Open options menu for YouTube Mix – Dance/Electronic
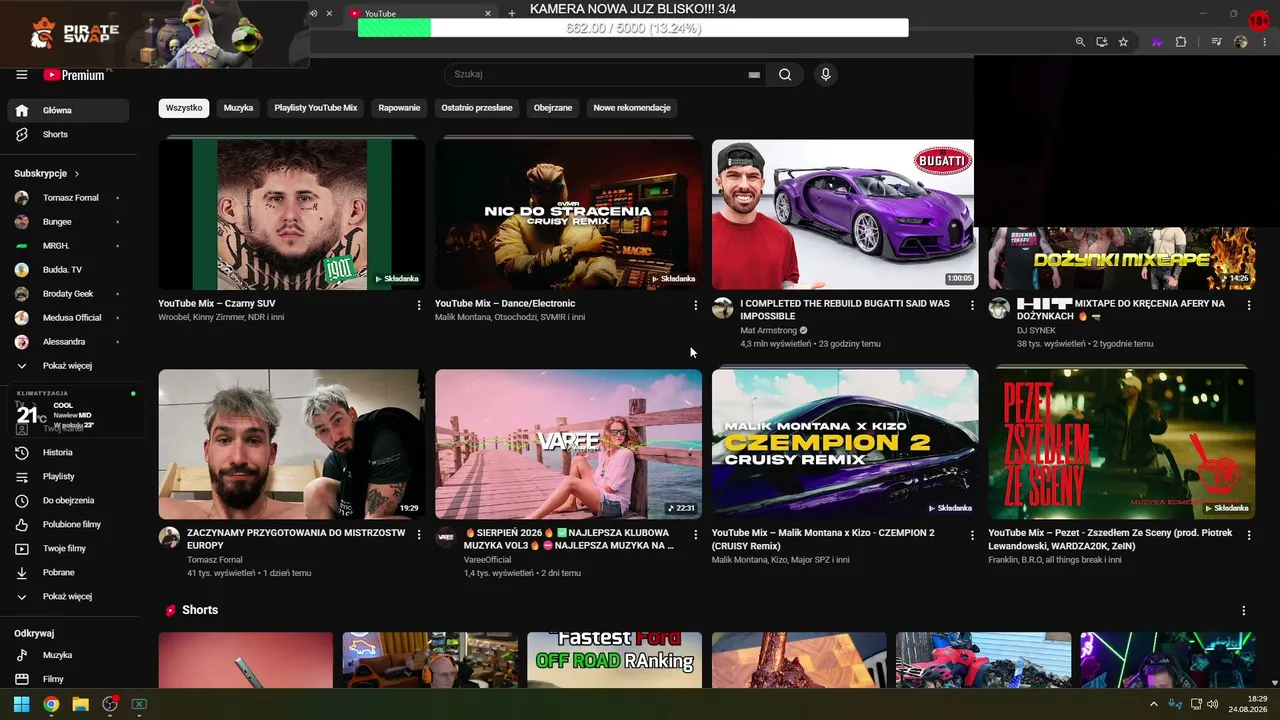Viewport: 1280px width, 720px height. [696, 305]
